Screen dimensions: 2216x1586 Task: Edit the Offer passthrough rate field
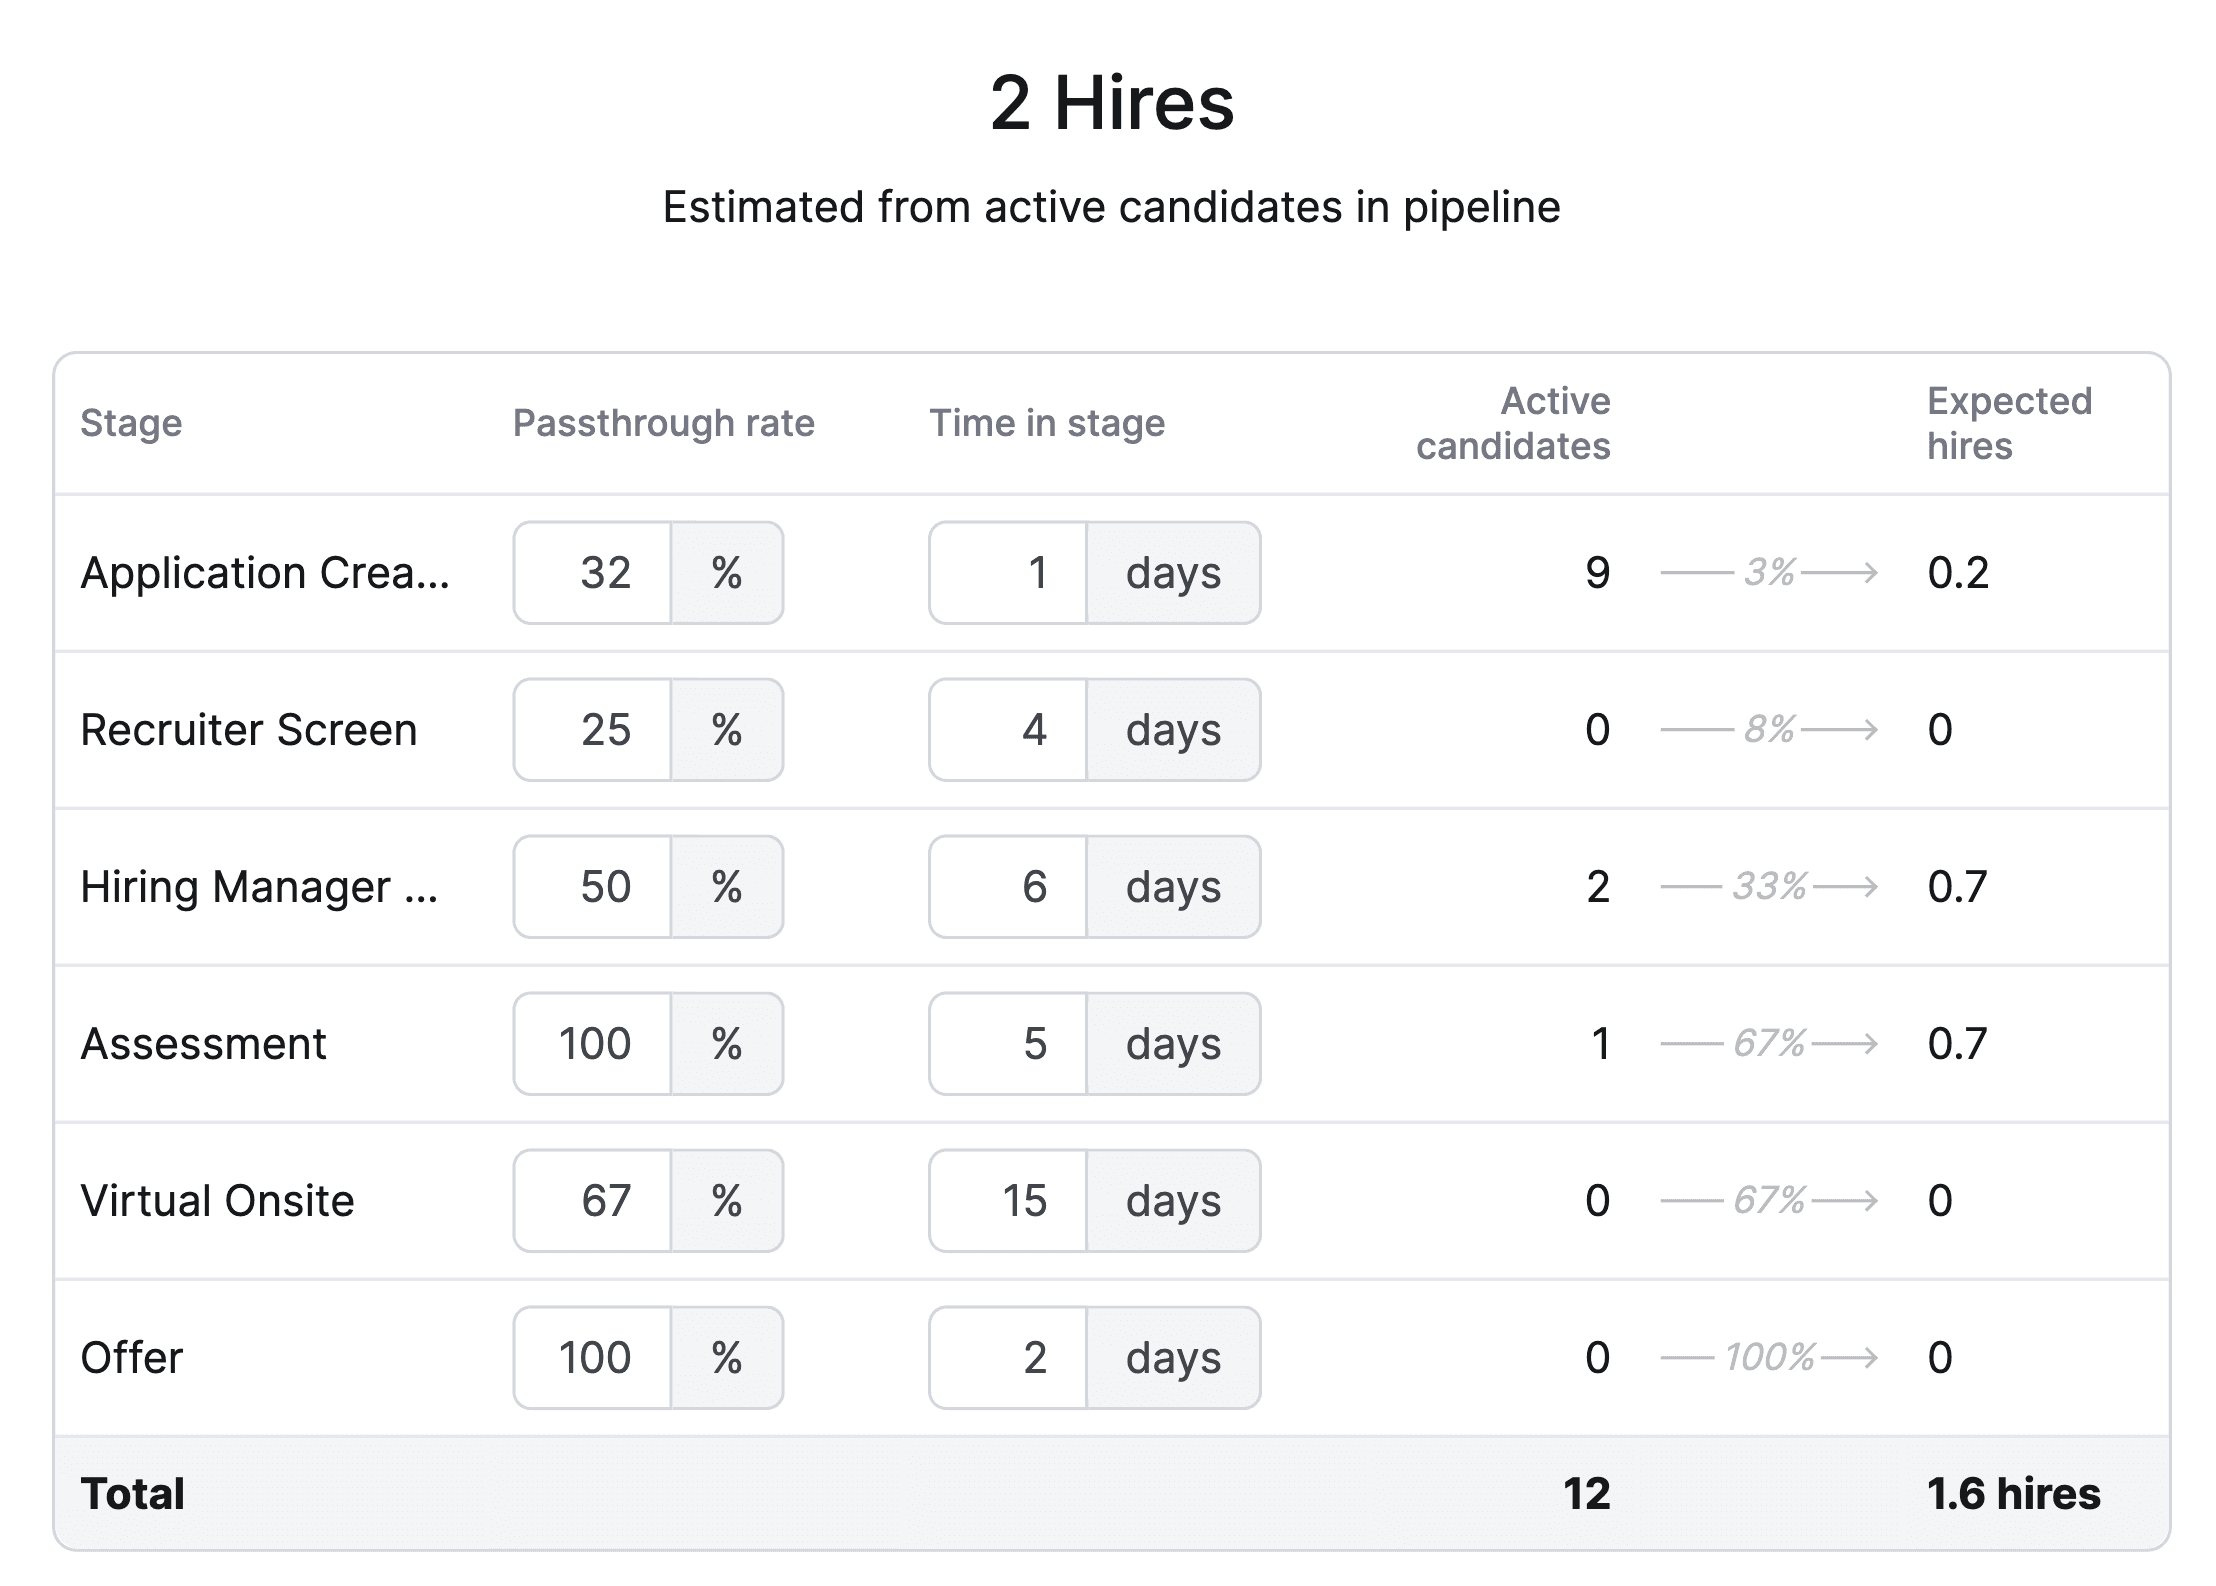point(592,1357)
